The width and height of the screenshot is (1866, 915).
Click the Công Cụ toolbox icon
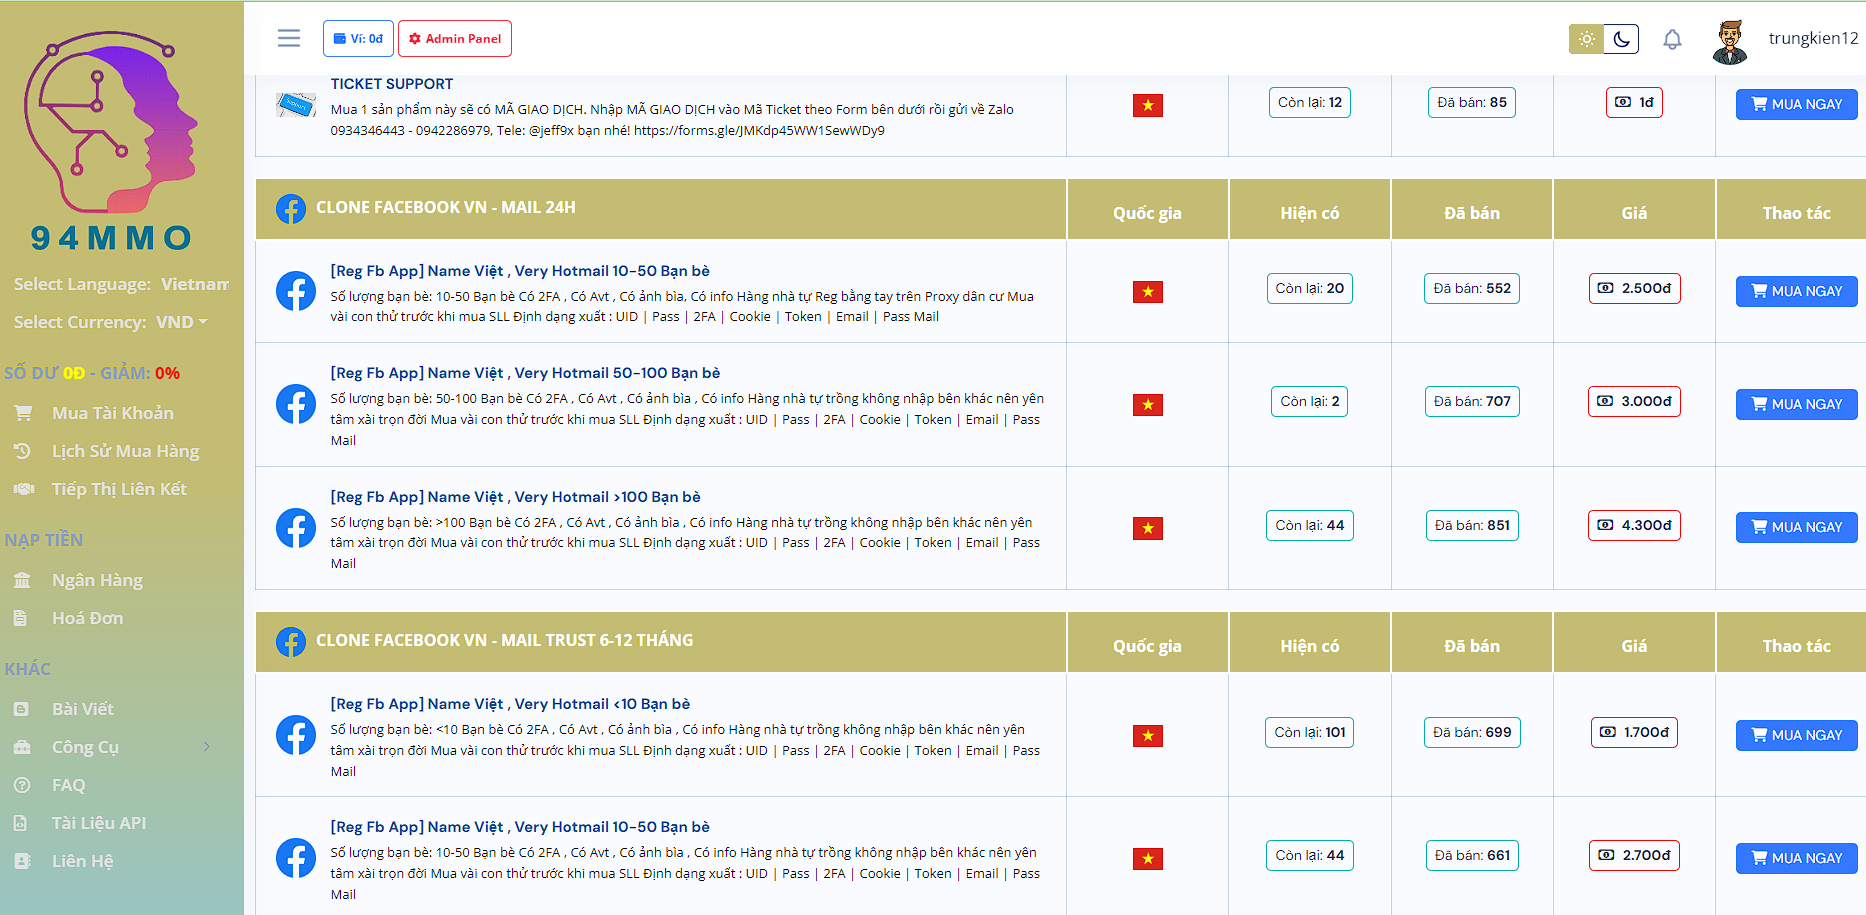[x=22, y=747]
